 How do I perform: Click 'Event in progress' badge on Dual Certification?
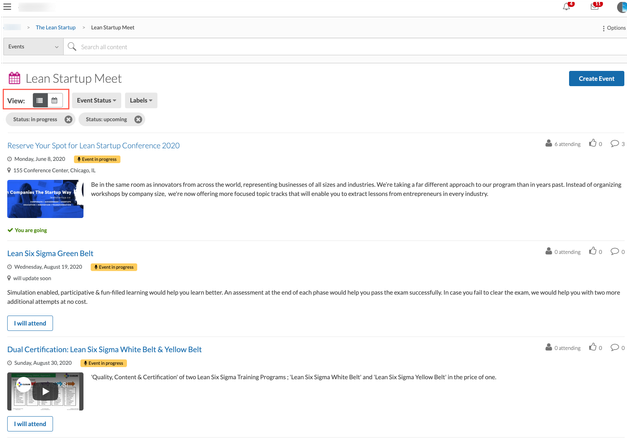104,363
